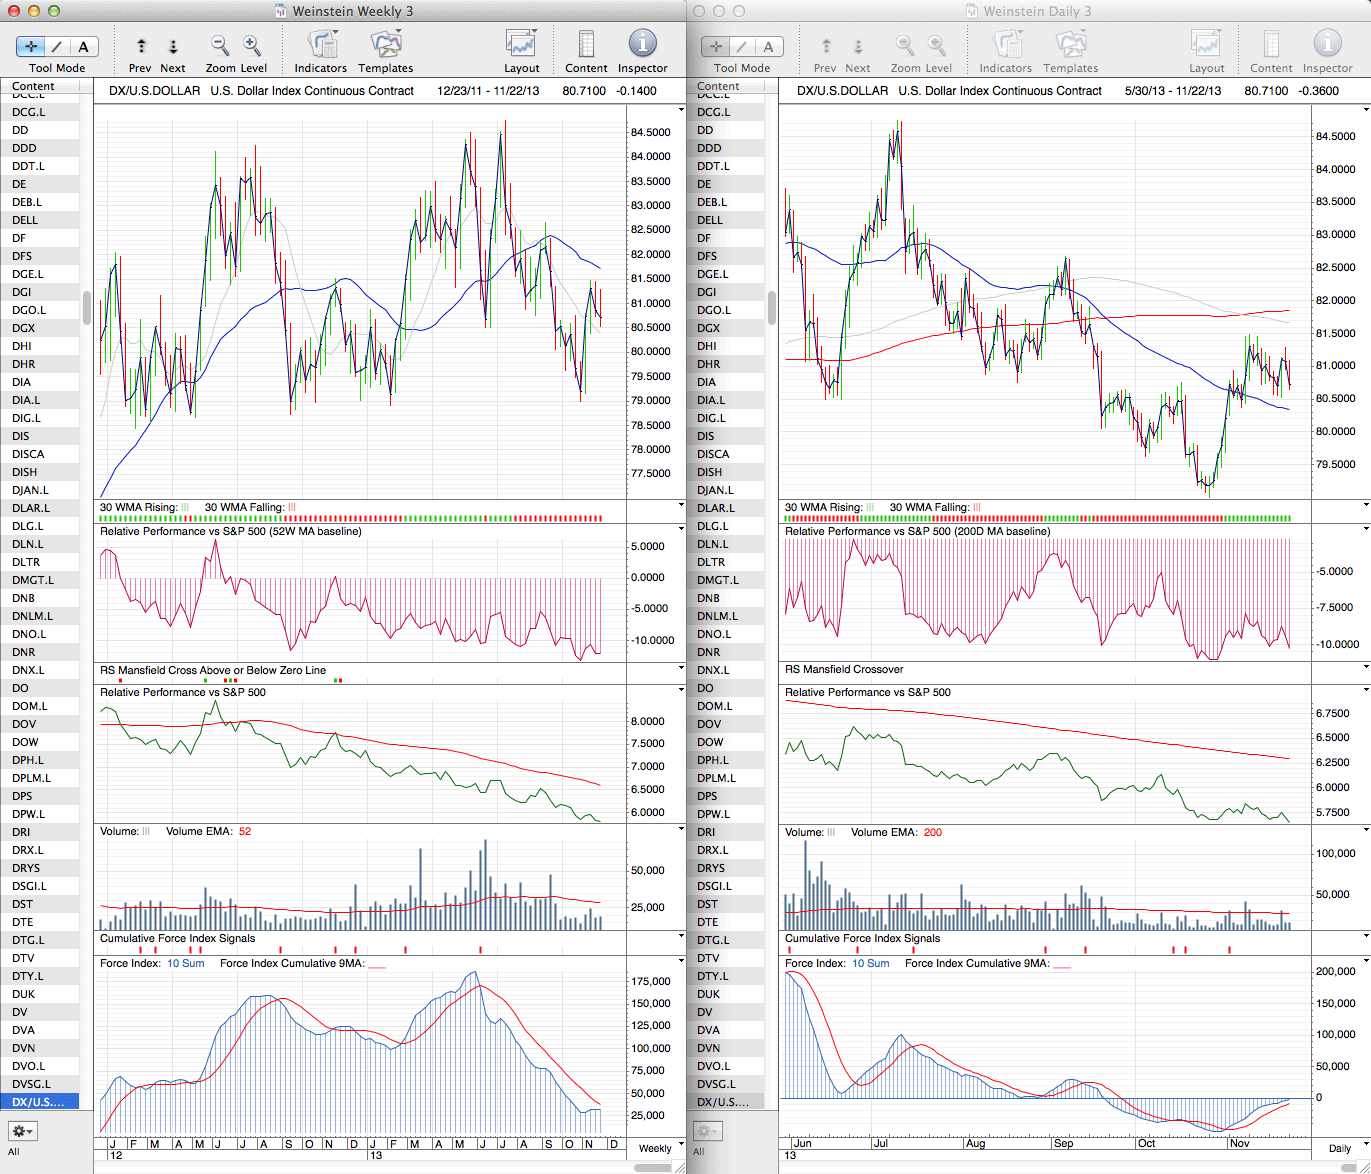Image resolution: width=1371 pixels, height=1174 pixels.
Task: Select DISH in the Weekly watchlist
Action: 25,472
